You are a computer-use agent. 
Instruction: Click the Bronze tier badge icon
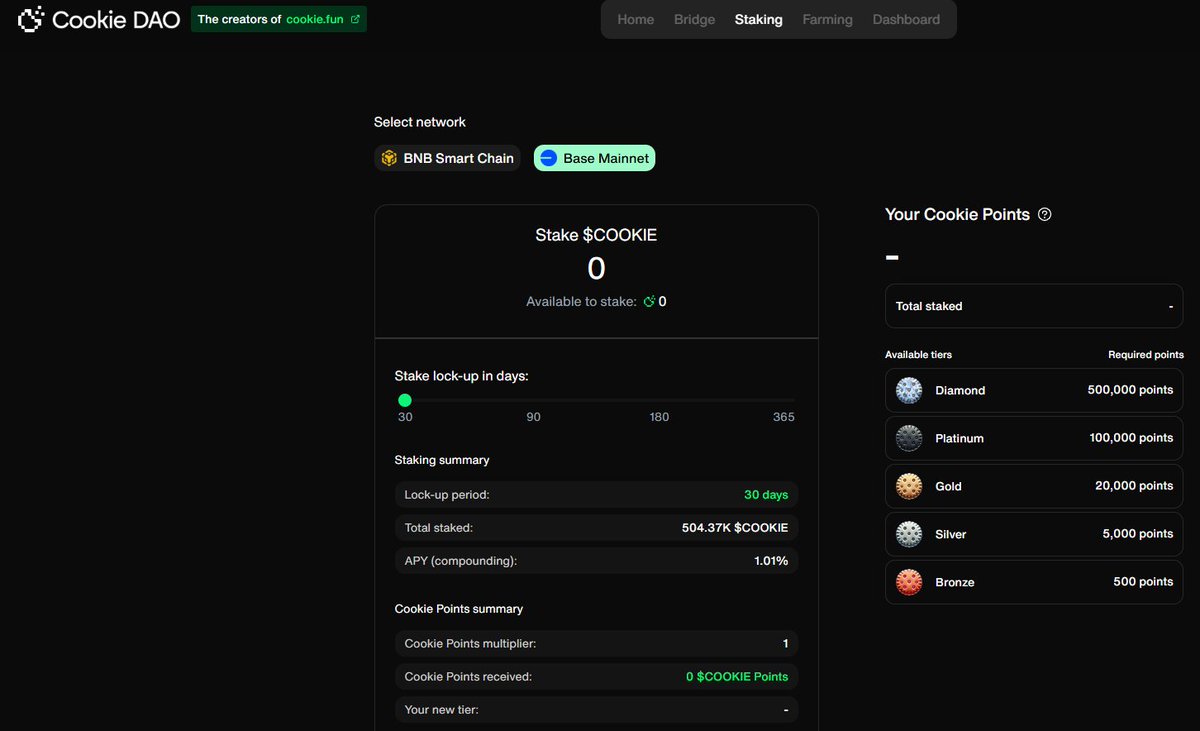click(x=909, y=582)
